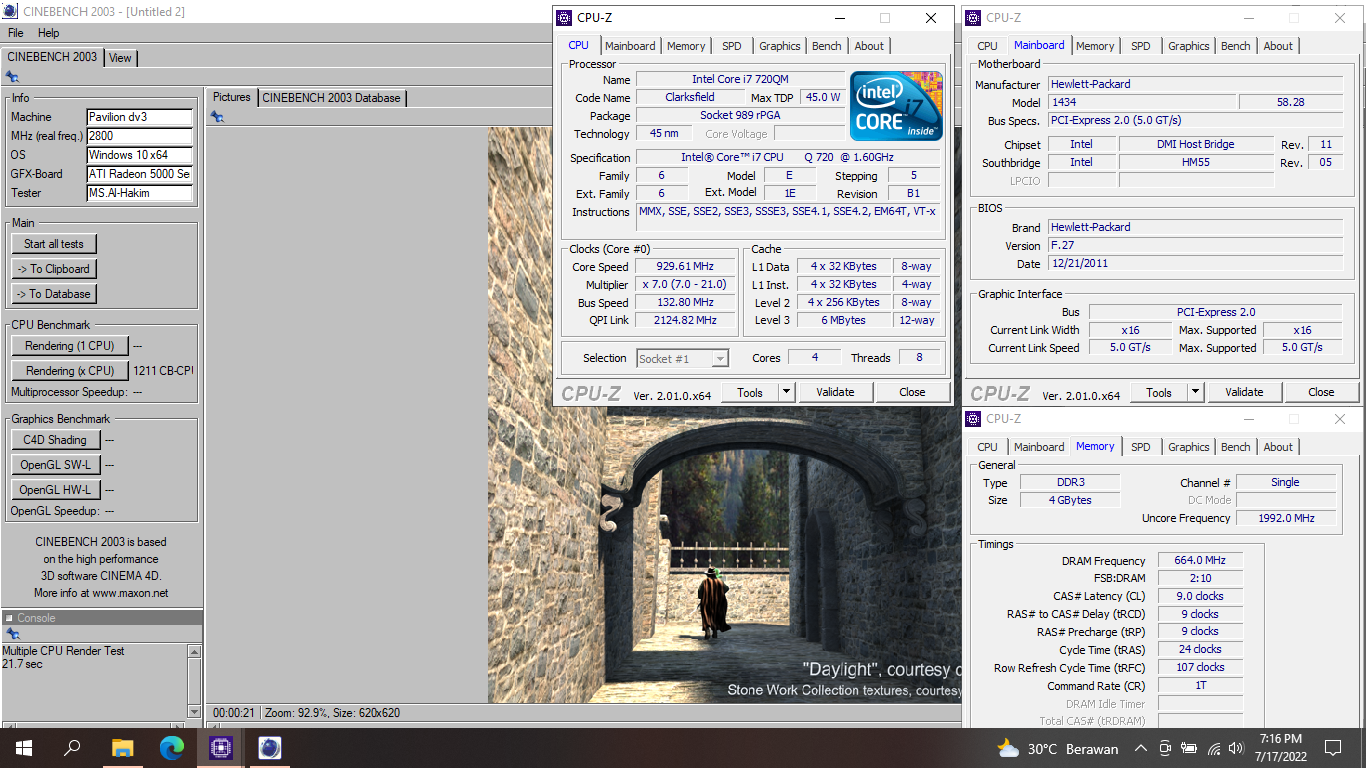Screen dimensions: 1366x768
Task: Open SPD tab in Mainboard window
Action: [x=1141, y=46]
